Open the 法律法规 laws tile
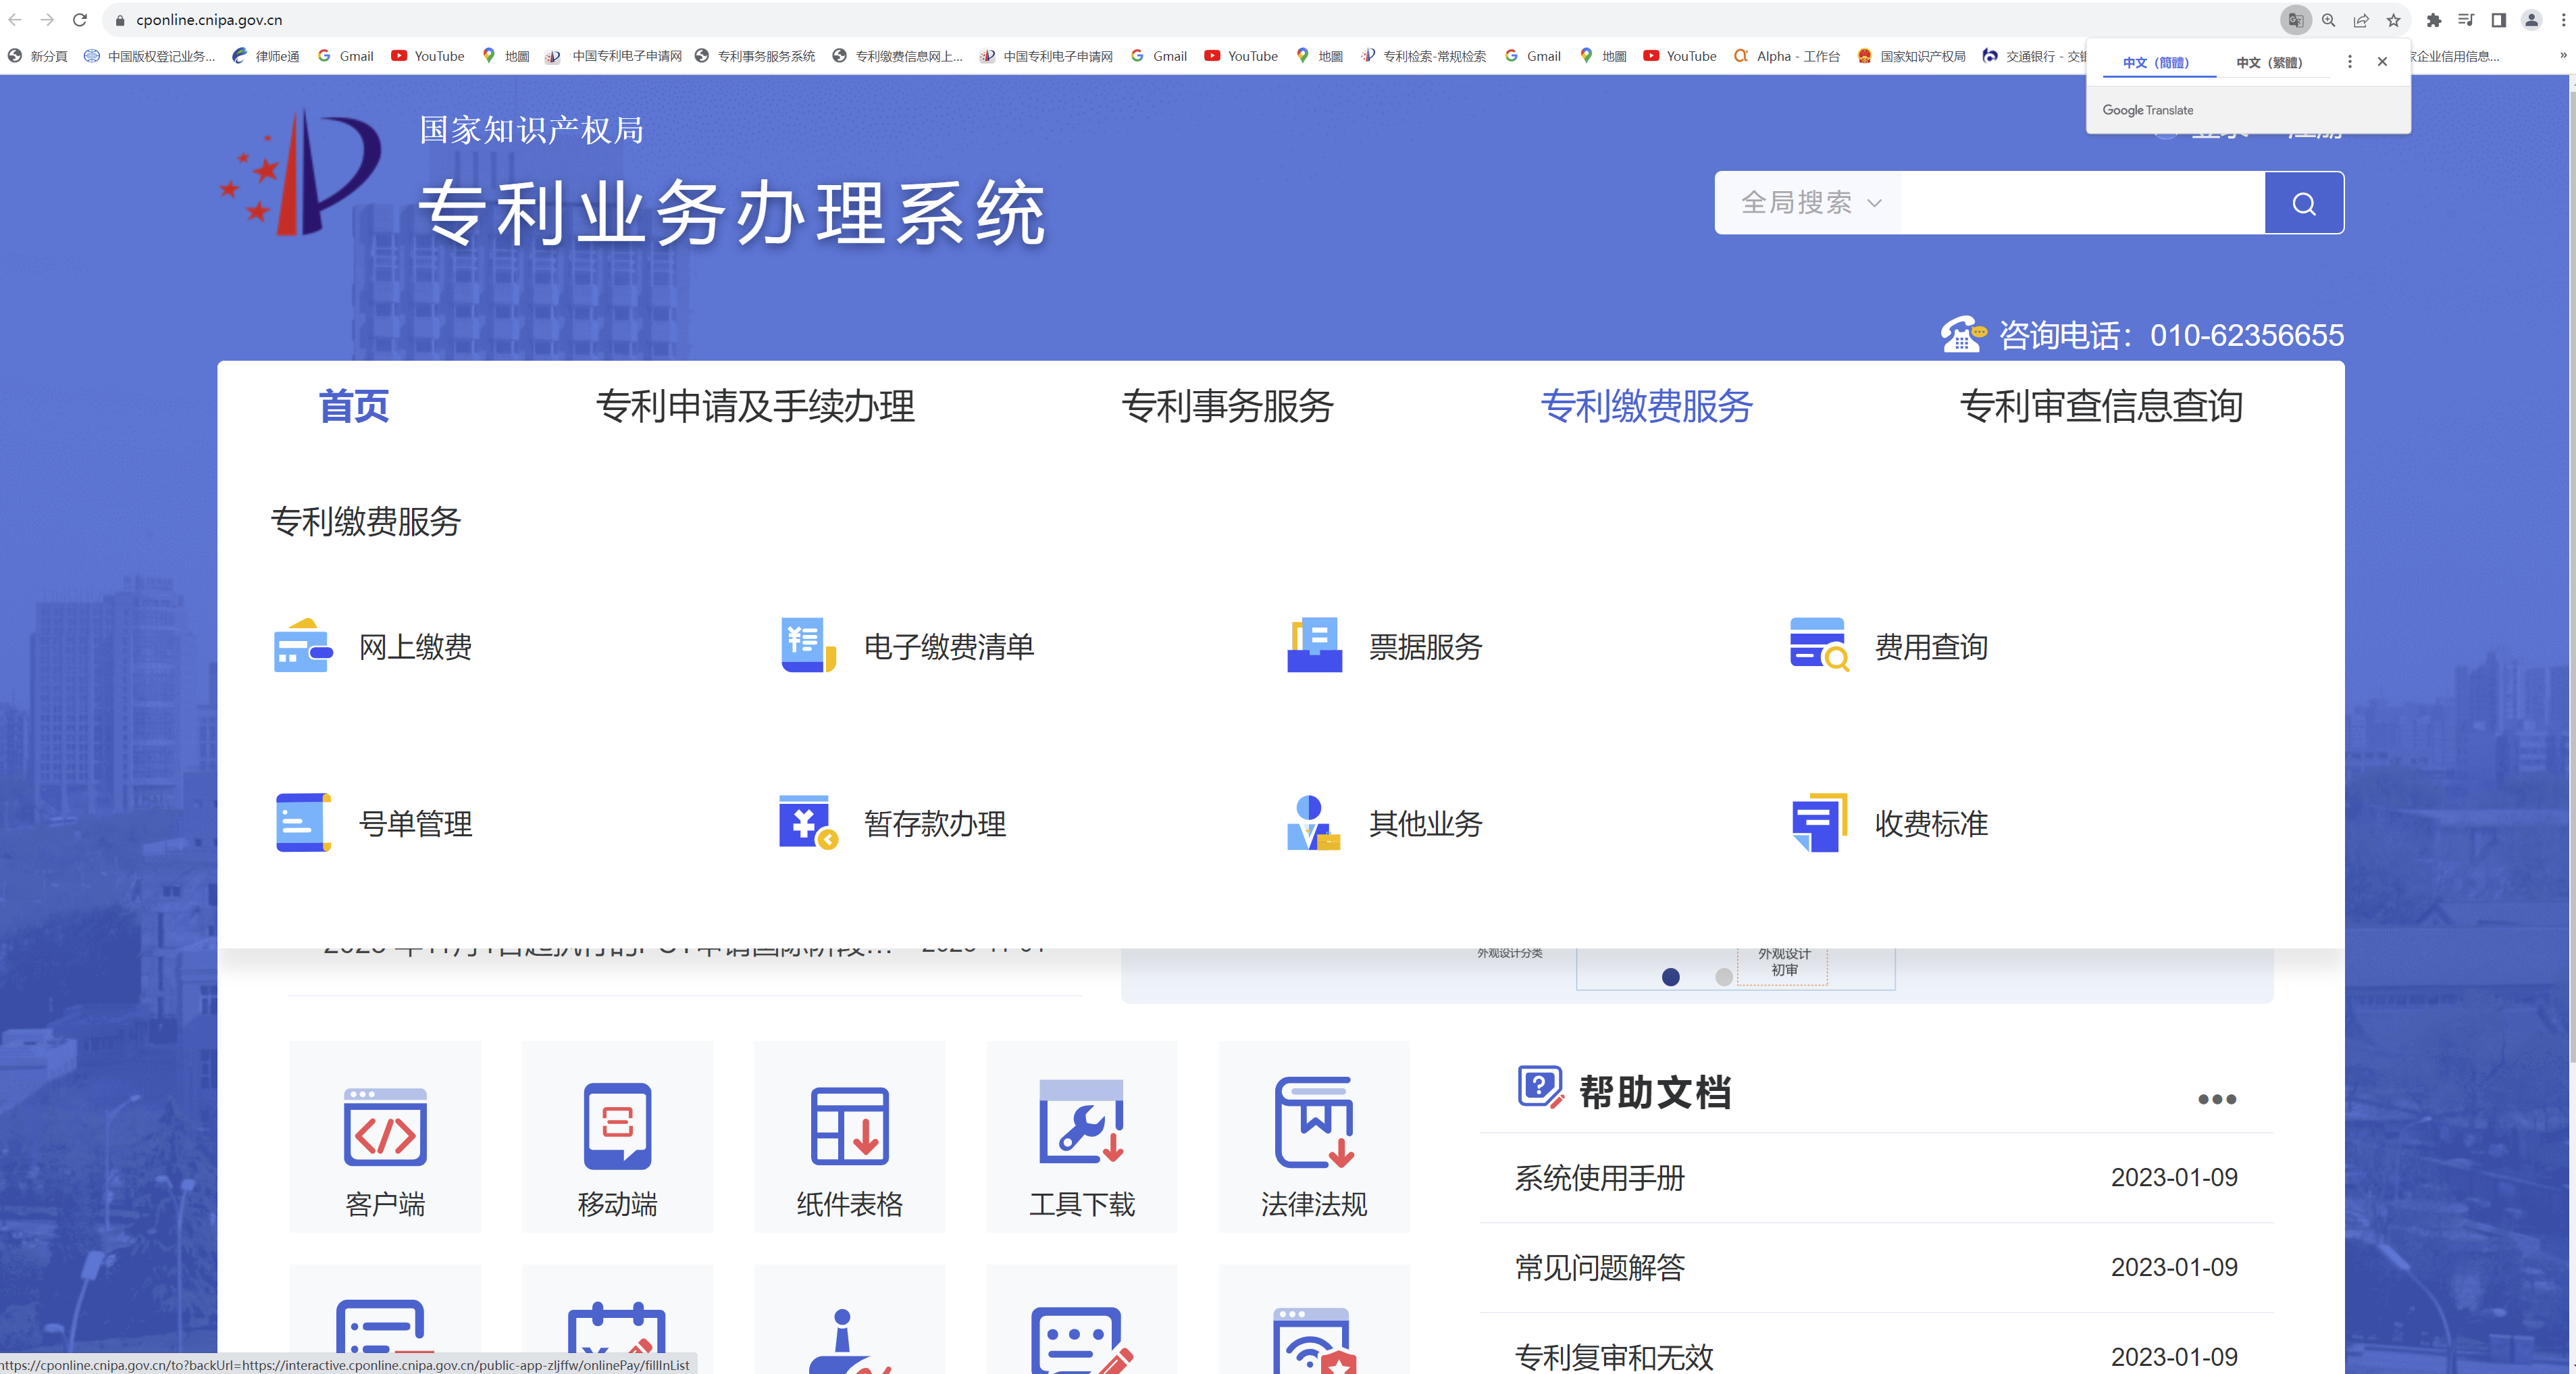 coord(1313,1137)
